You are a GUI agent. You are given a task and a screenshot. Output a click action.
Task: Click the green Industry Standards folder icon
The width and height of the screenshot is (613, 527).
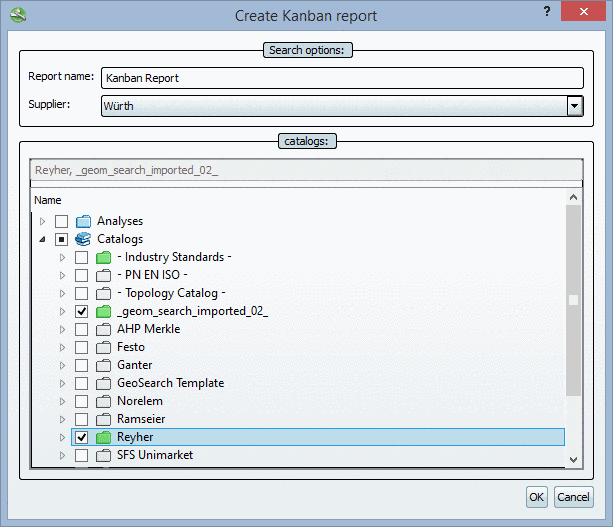(104, 257)
